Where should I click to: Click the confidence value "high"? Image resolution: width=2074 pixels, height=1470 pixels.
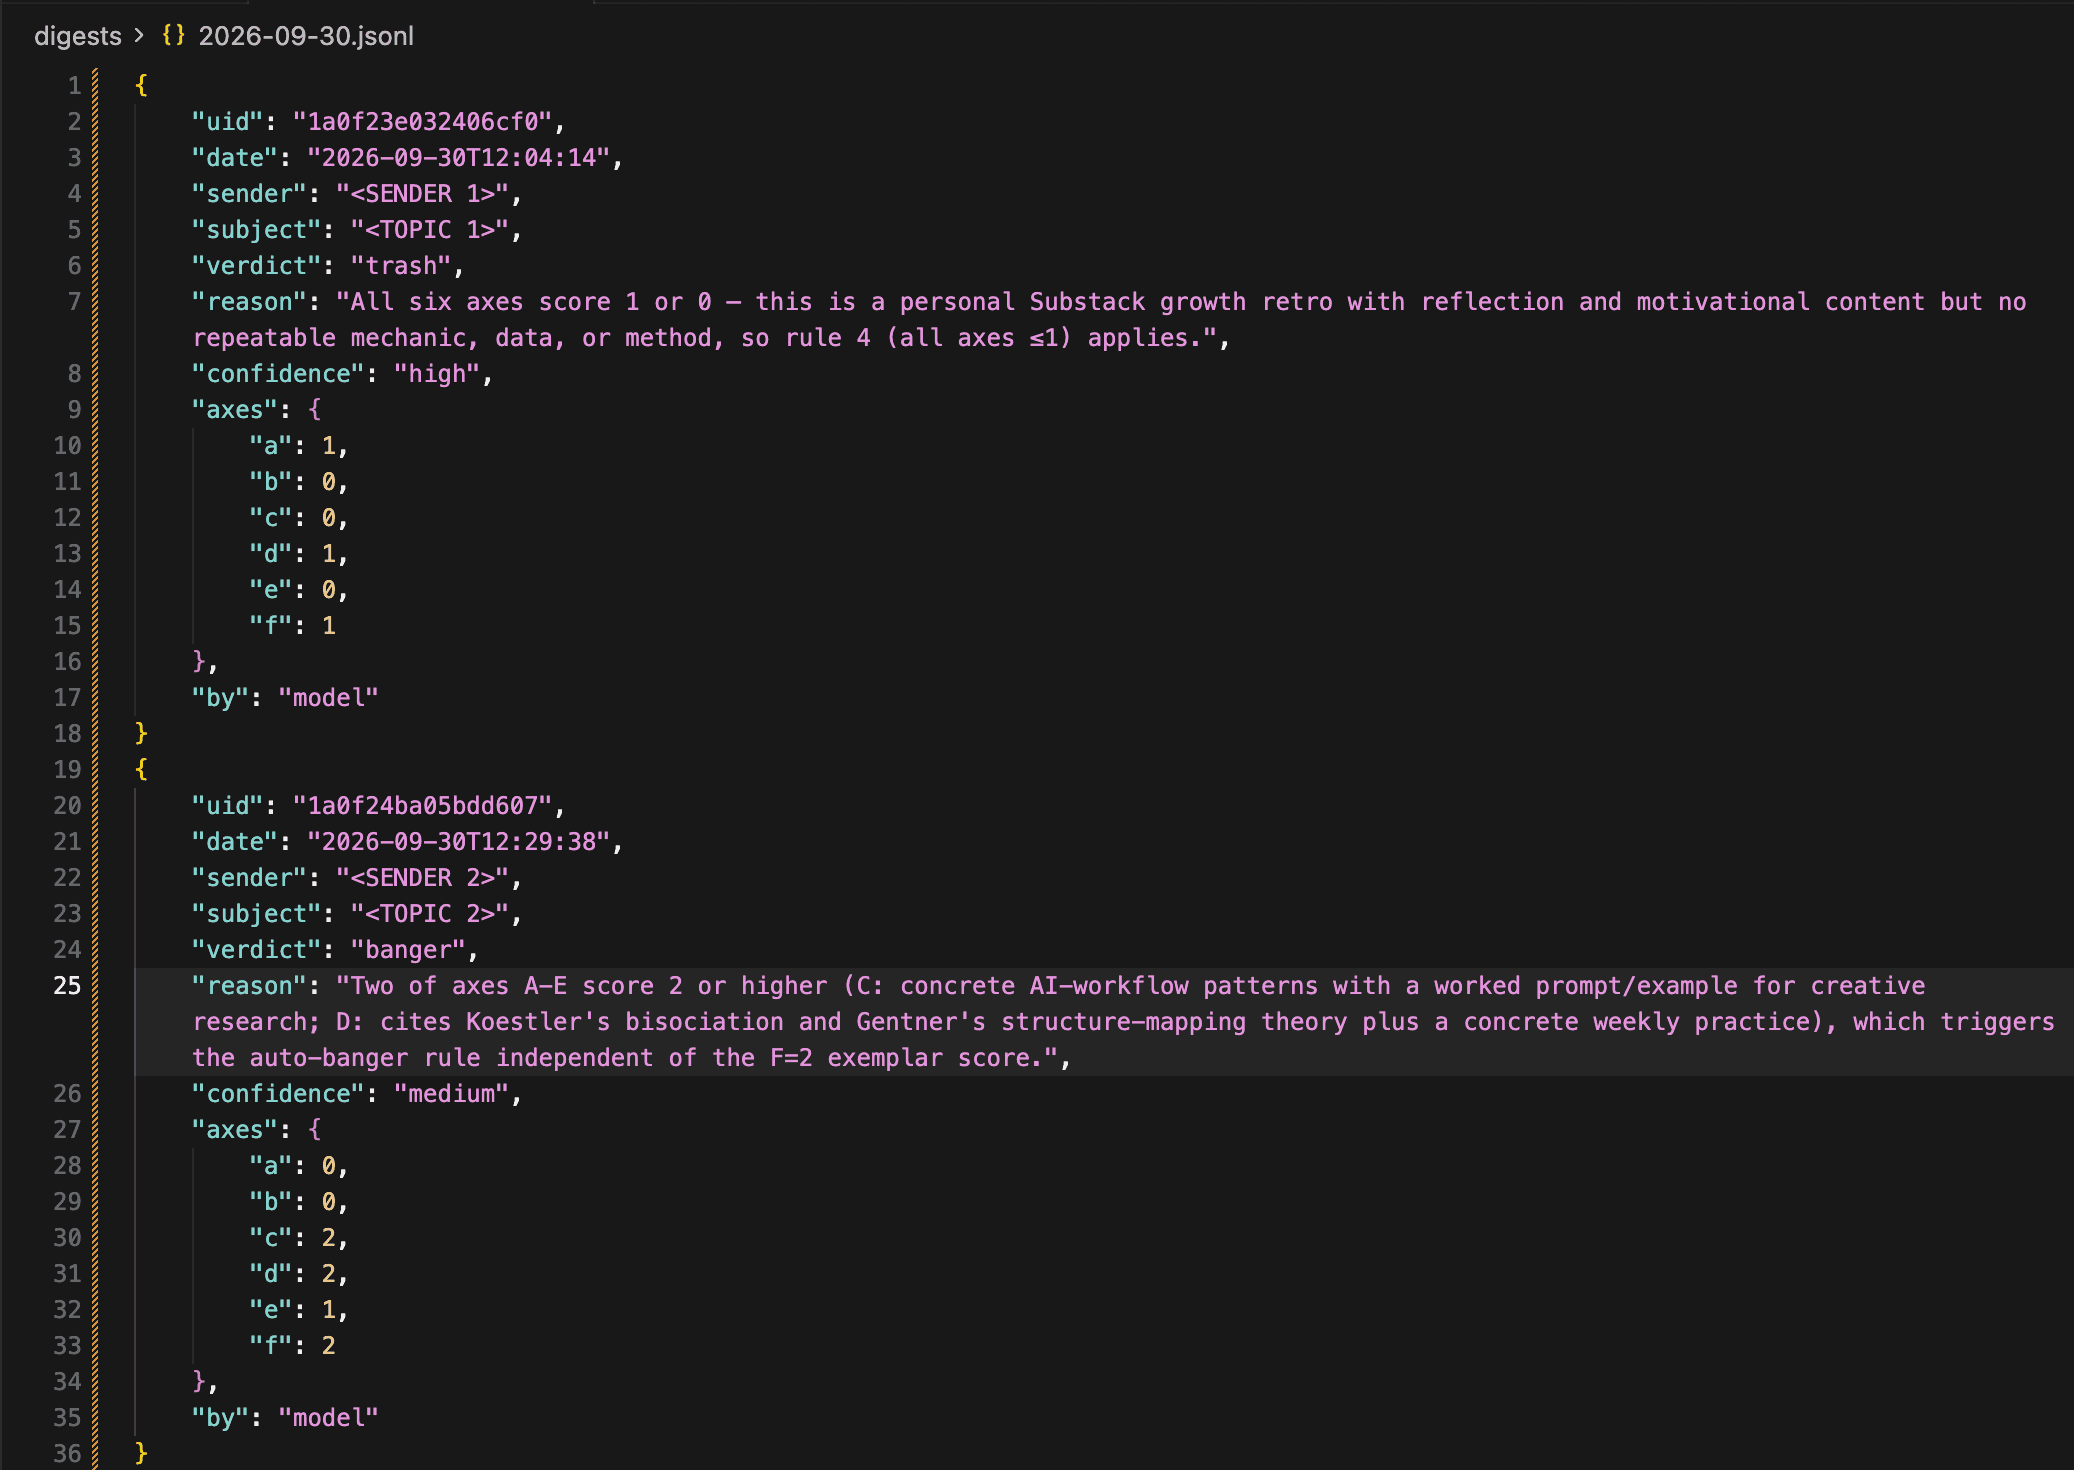(x=437, y=374)
